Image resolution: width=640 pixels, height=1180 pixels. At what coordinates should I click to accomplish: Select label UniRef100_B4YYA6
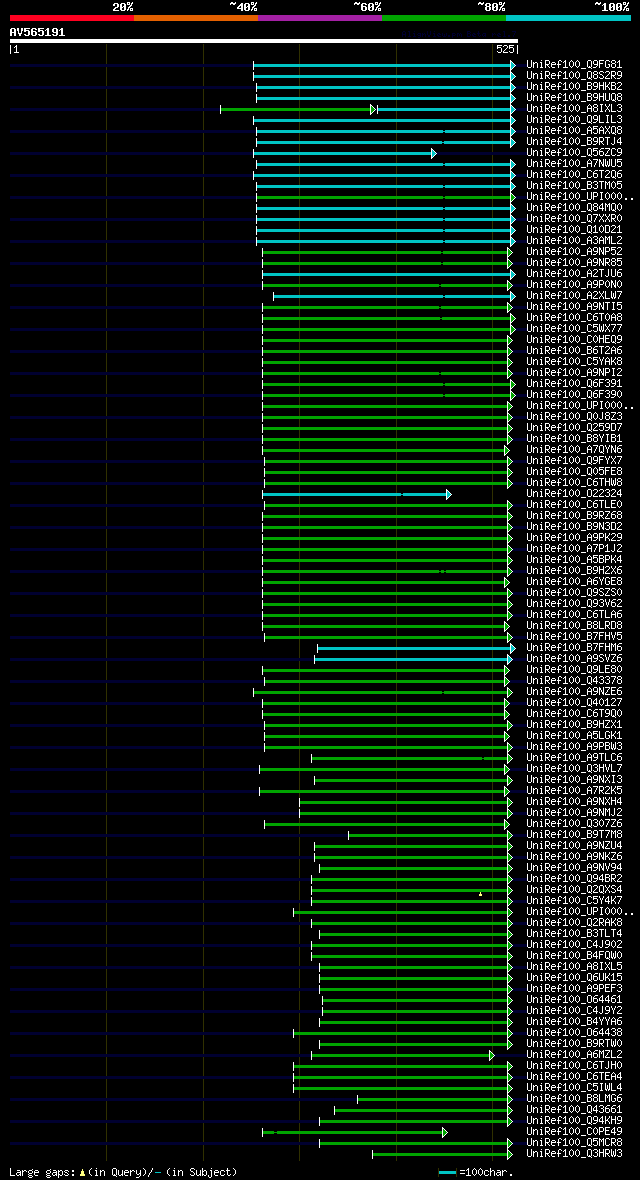(x=574, y=1020)
